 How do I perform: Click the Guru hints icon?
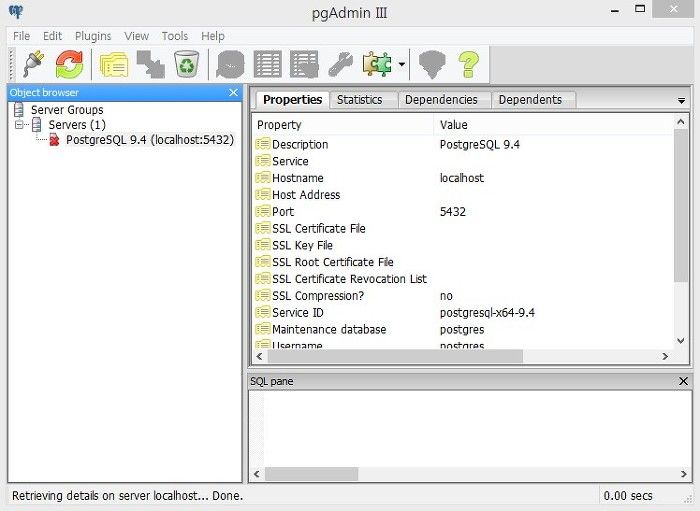click(x=432, y=64)
